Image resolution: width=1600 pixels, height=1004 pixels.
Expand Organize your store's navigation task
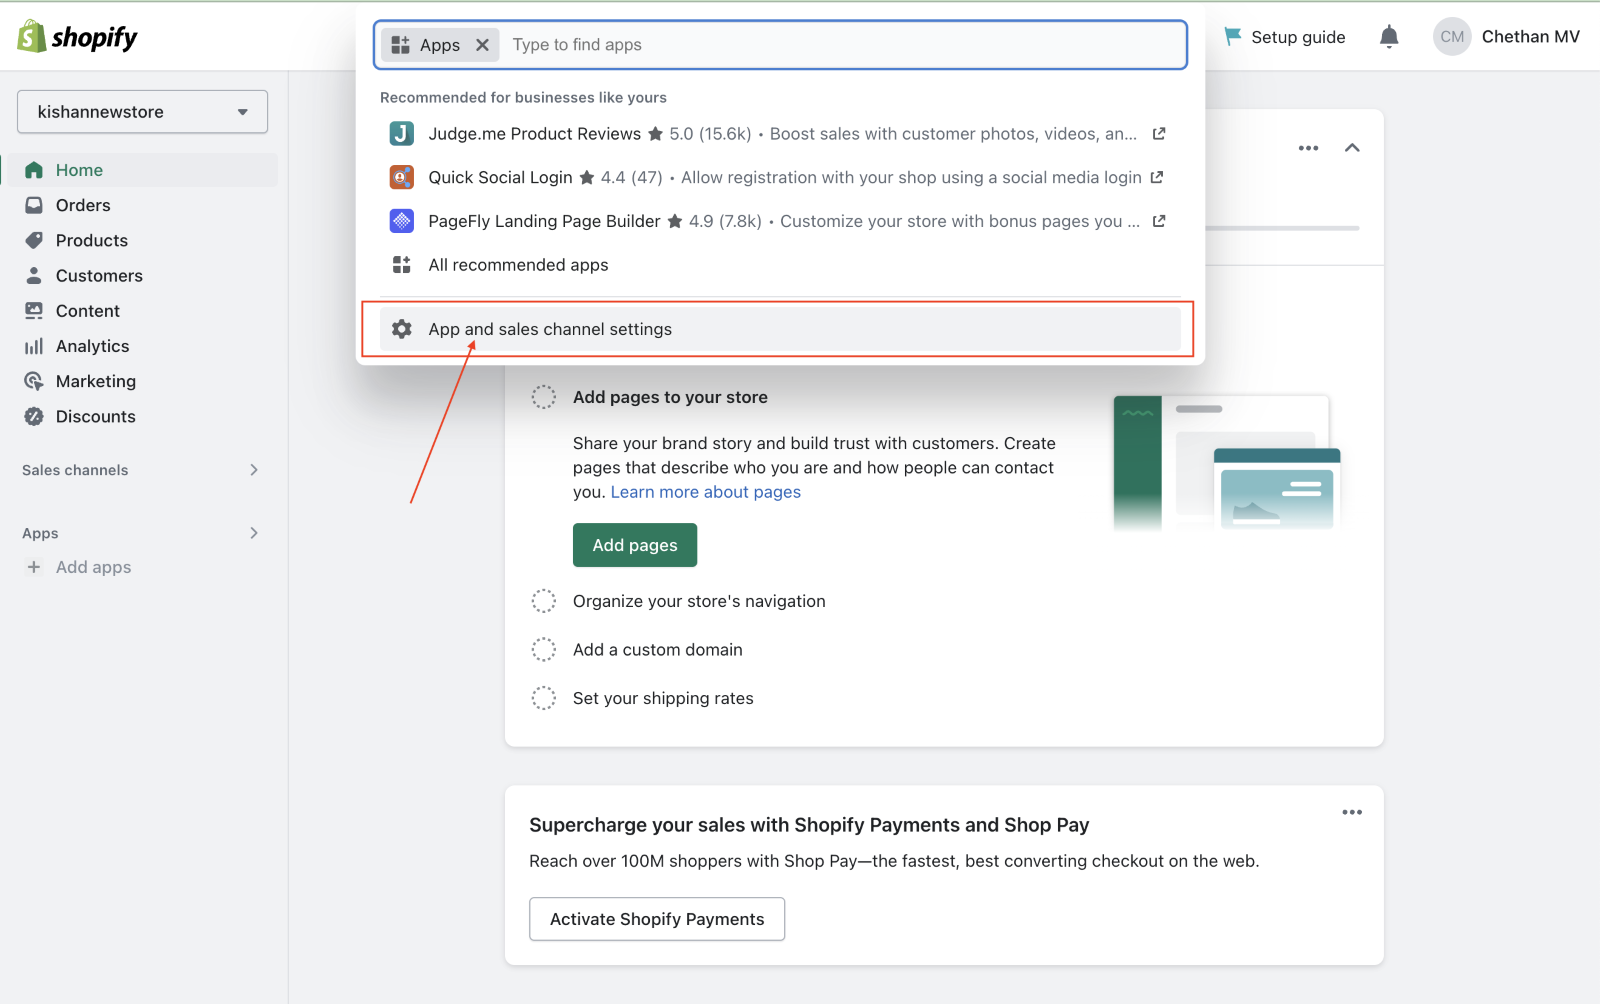tap(699, 601)
